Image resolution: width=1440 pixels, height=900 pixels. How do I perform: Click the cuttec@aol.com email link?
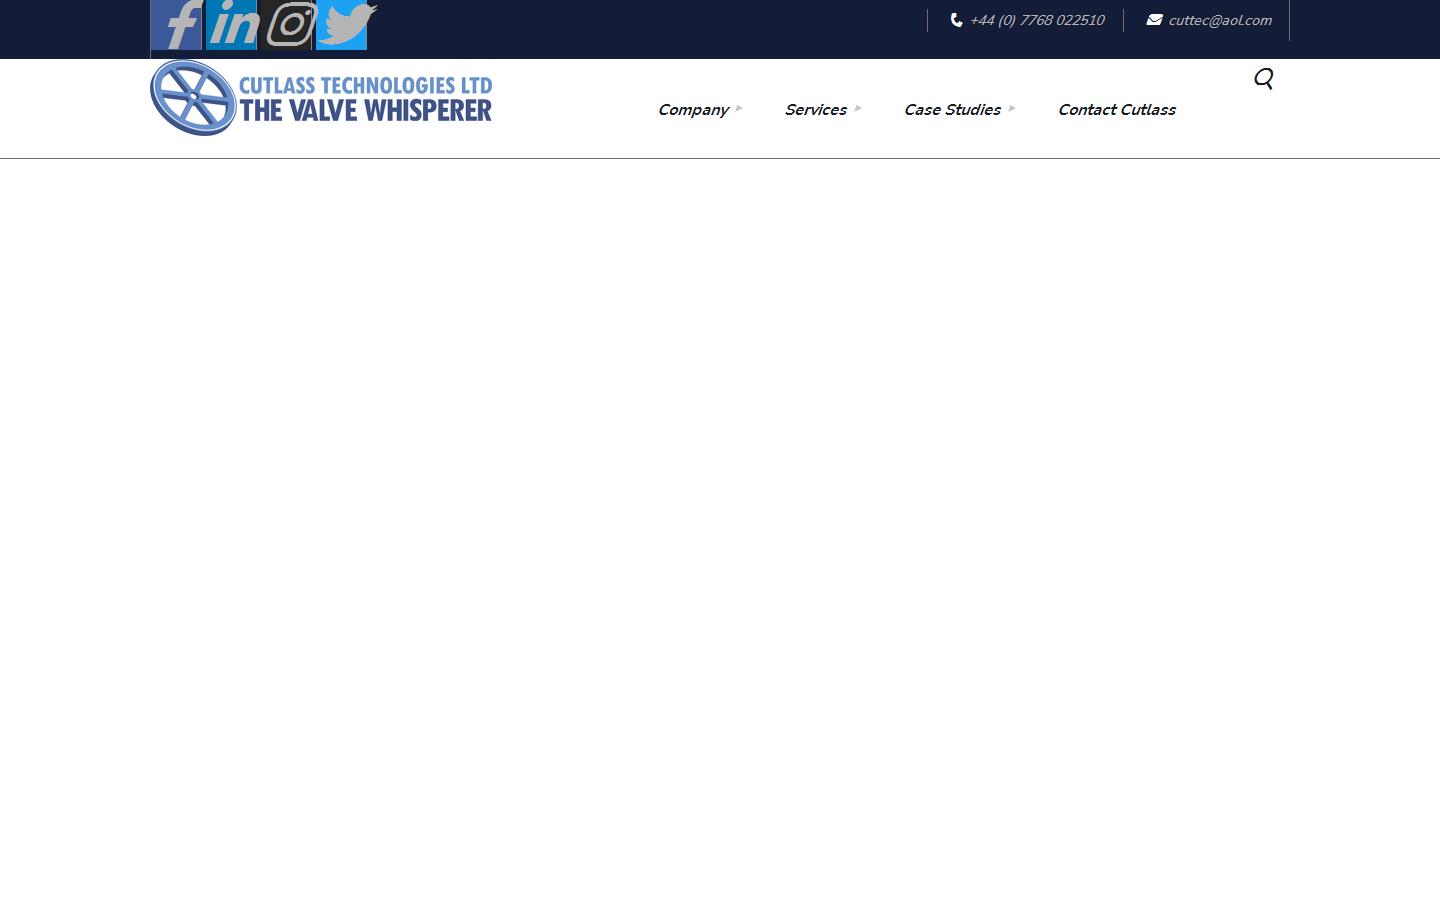[x=1220, y=19]
